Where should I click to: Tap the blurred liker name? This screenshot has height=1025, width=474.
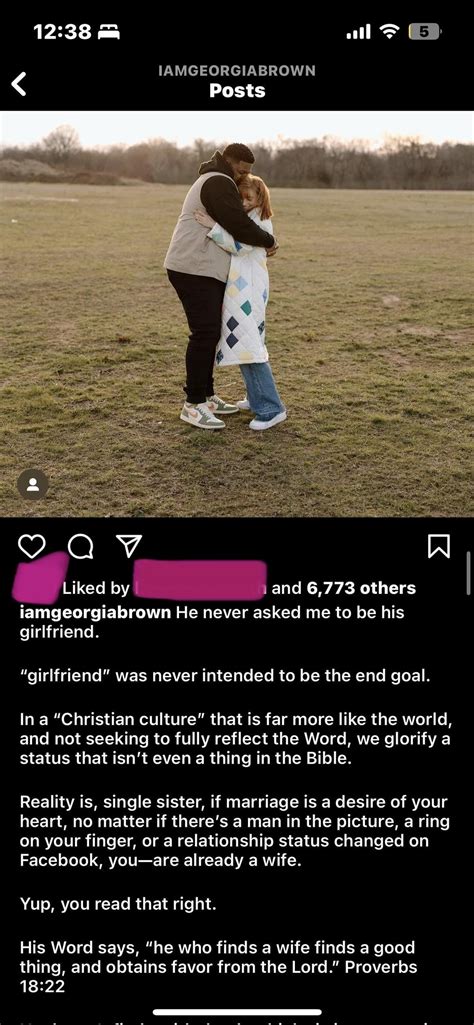[200, 580]
